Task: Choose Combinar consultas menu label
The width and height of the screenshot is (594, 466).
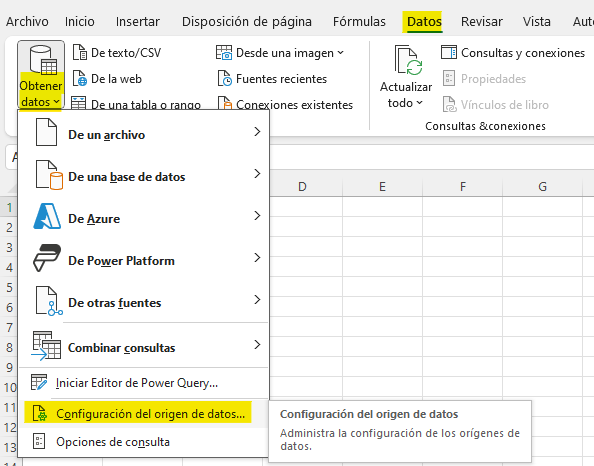Action: pos(121,348)
